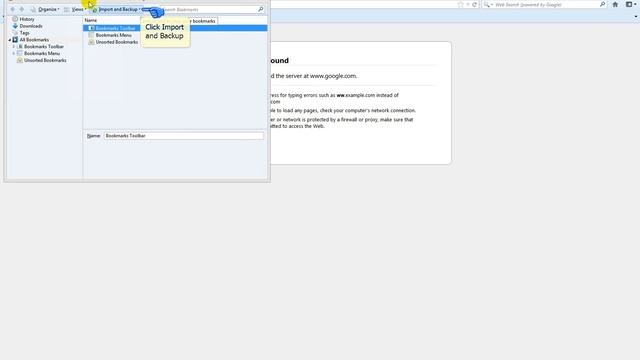Viewport: 640px width, 360px height.
Task: Open the bookmarks menu button in browser
Action: [630, 4]
